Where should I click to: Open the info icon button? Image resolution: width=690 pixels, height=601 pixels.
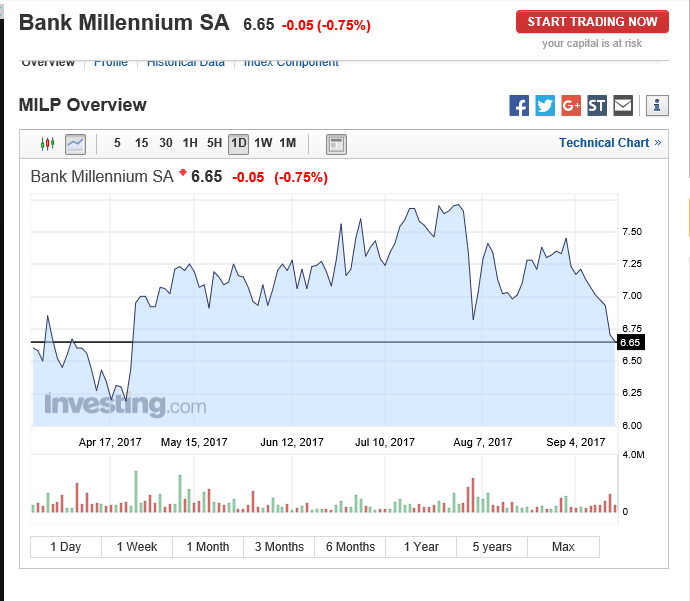click(x=657, y=106)
